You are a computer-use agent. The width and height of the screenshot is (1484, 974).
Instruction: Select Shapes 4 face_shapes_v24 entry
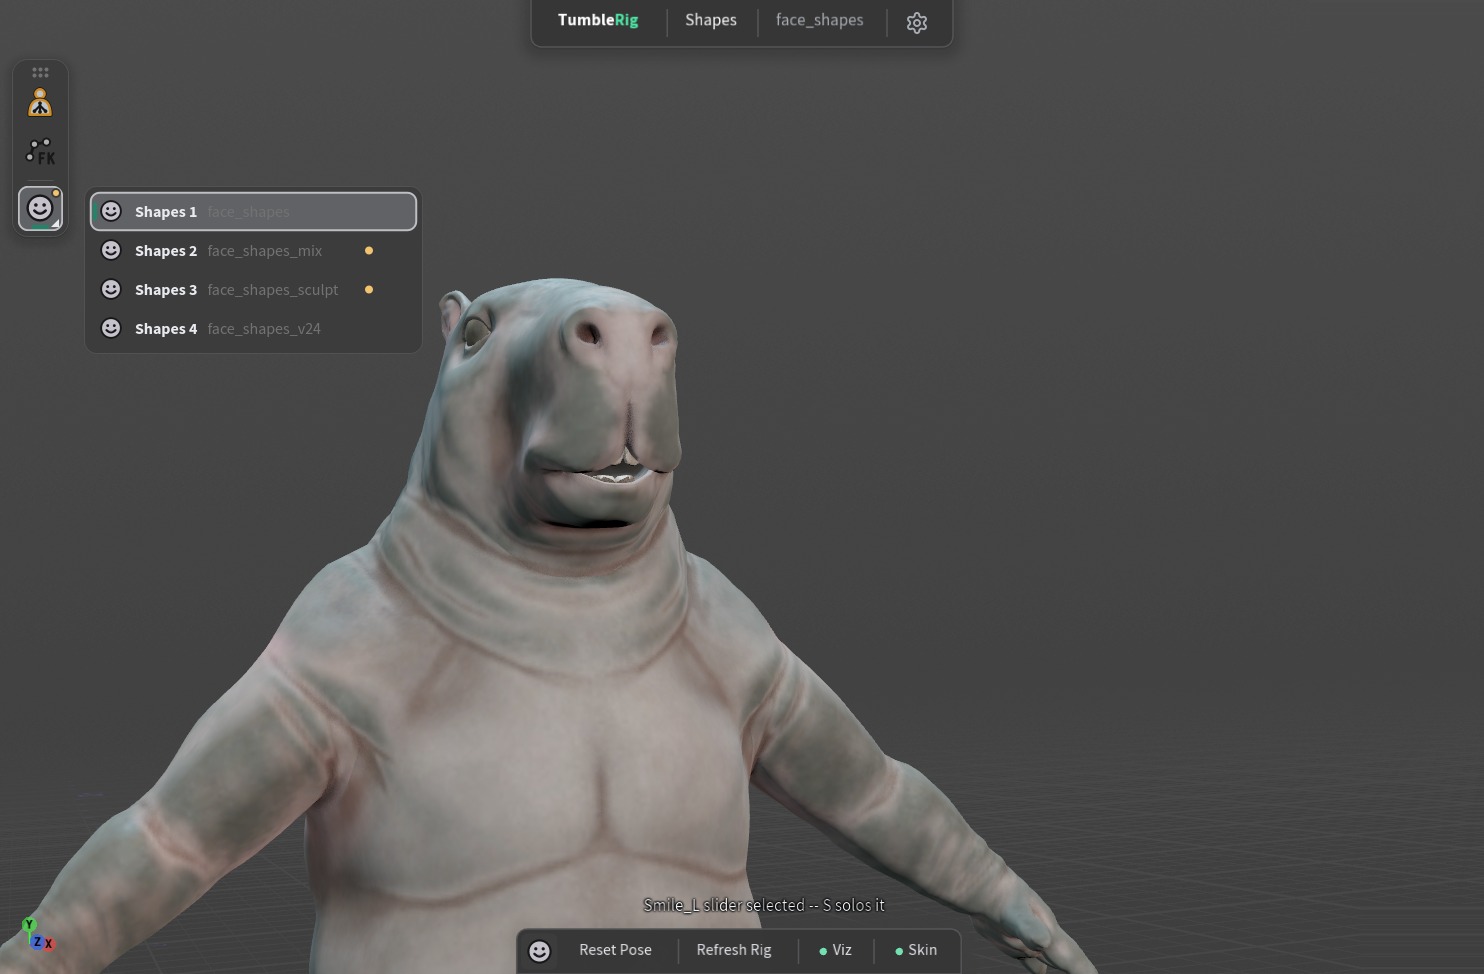(253, 328)
